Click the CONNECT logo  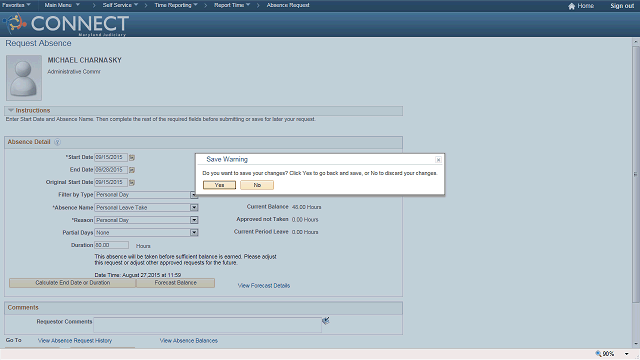pyautogui.click(x=66, y=24)
